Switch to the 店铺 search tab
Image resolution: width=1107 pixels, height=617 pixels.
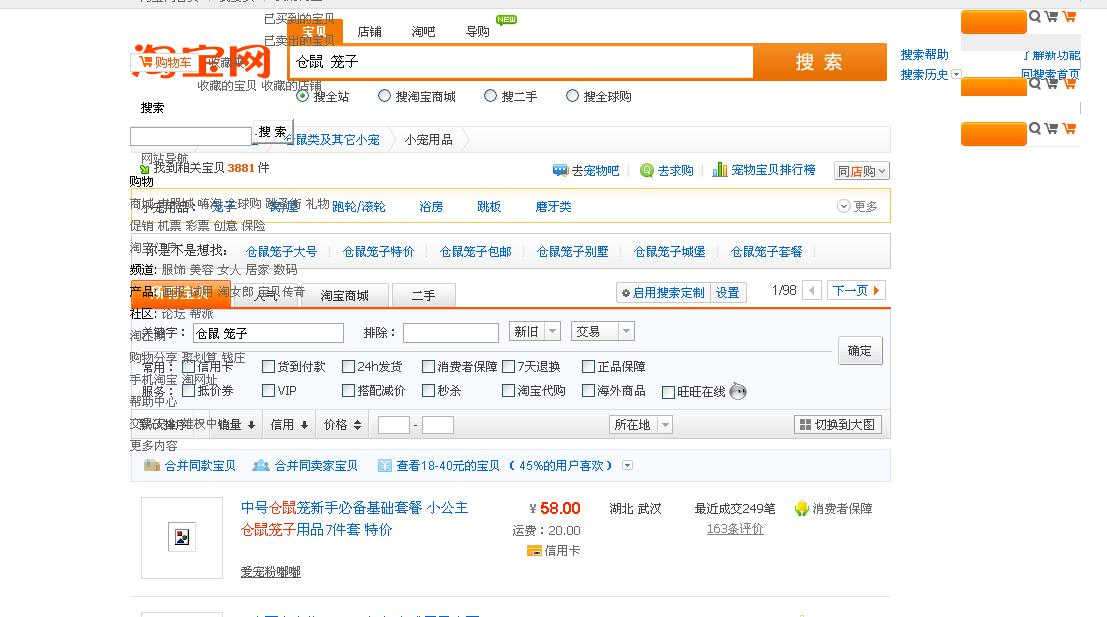(369, 31)
